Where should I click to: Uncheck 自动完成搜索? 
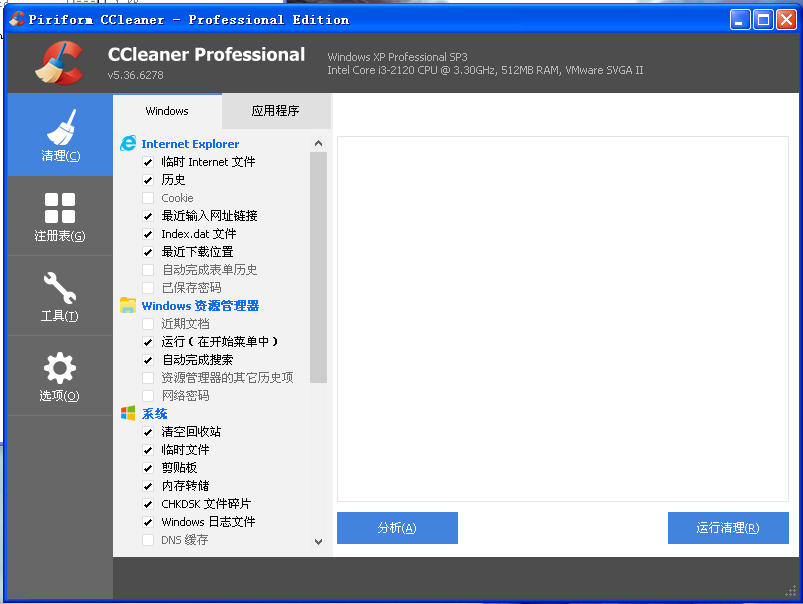tap(148, 360)
